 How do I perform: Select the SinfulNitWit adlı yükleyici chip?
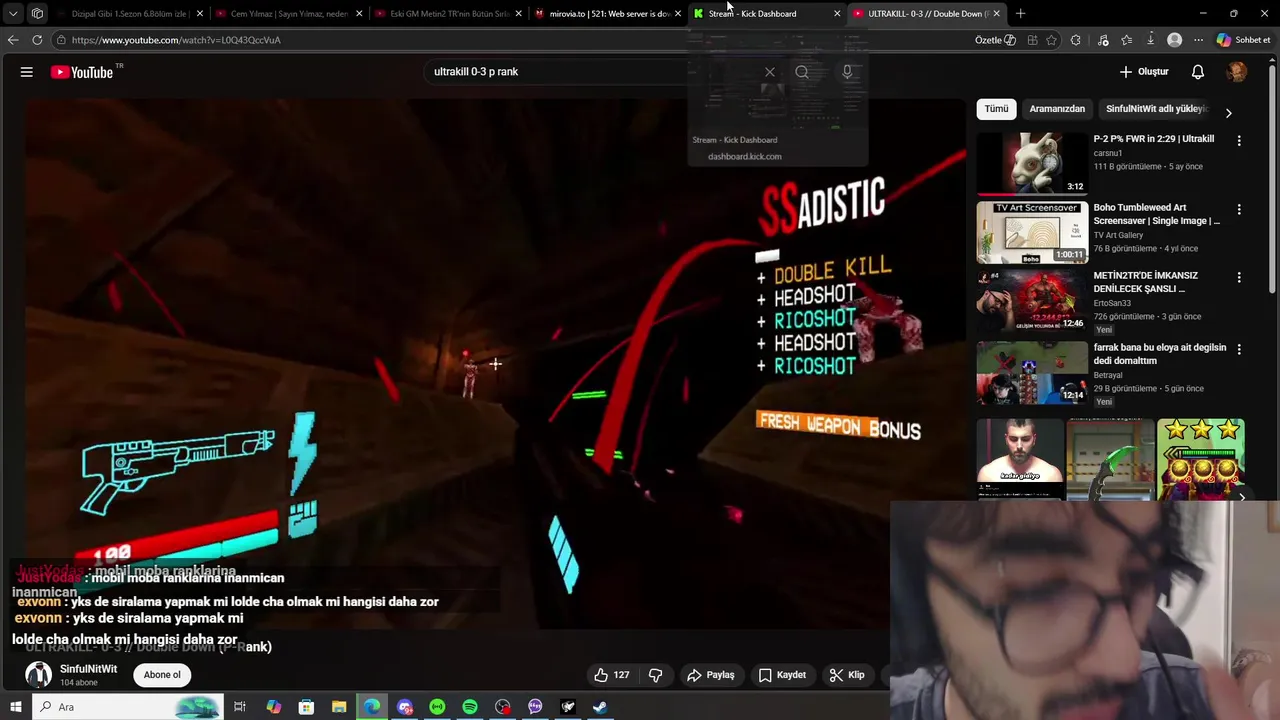tap(1157, 109)
